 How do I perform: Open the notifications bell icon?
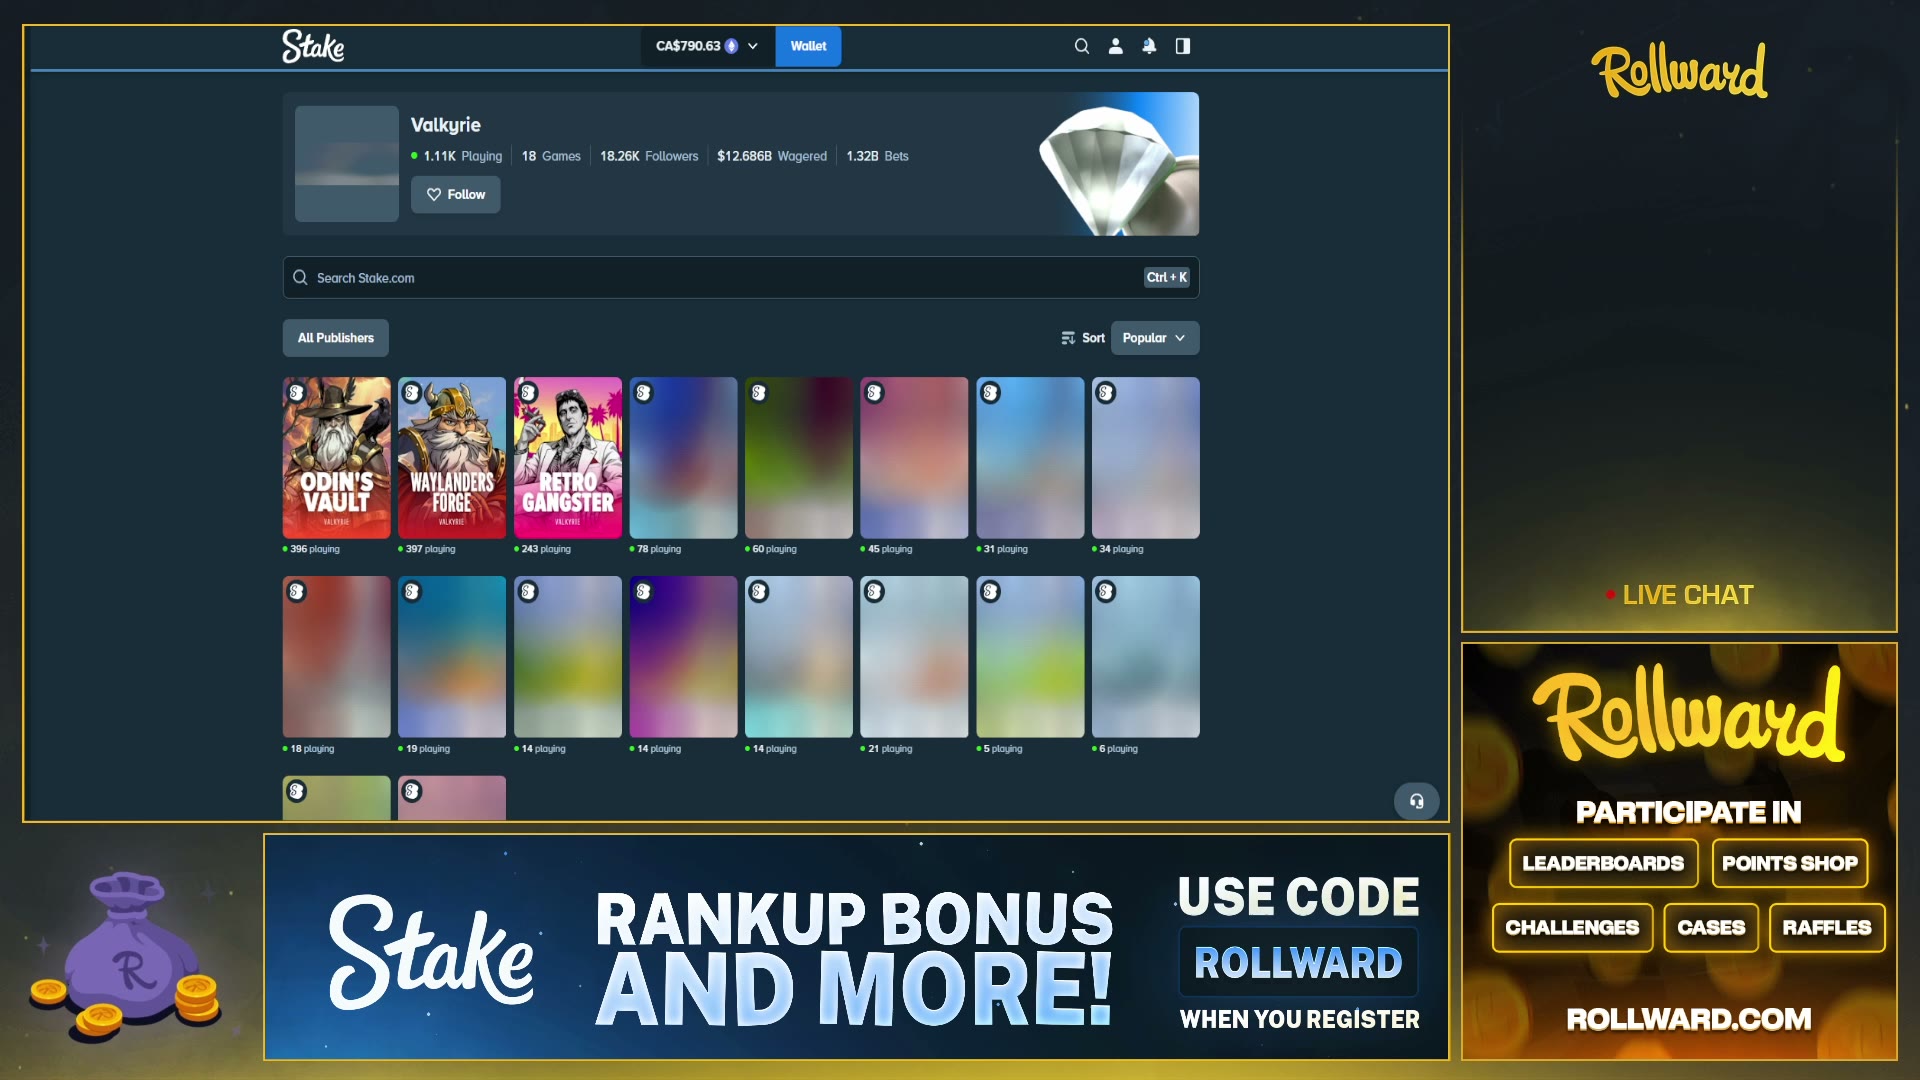coord(1149,46)
